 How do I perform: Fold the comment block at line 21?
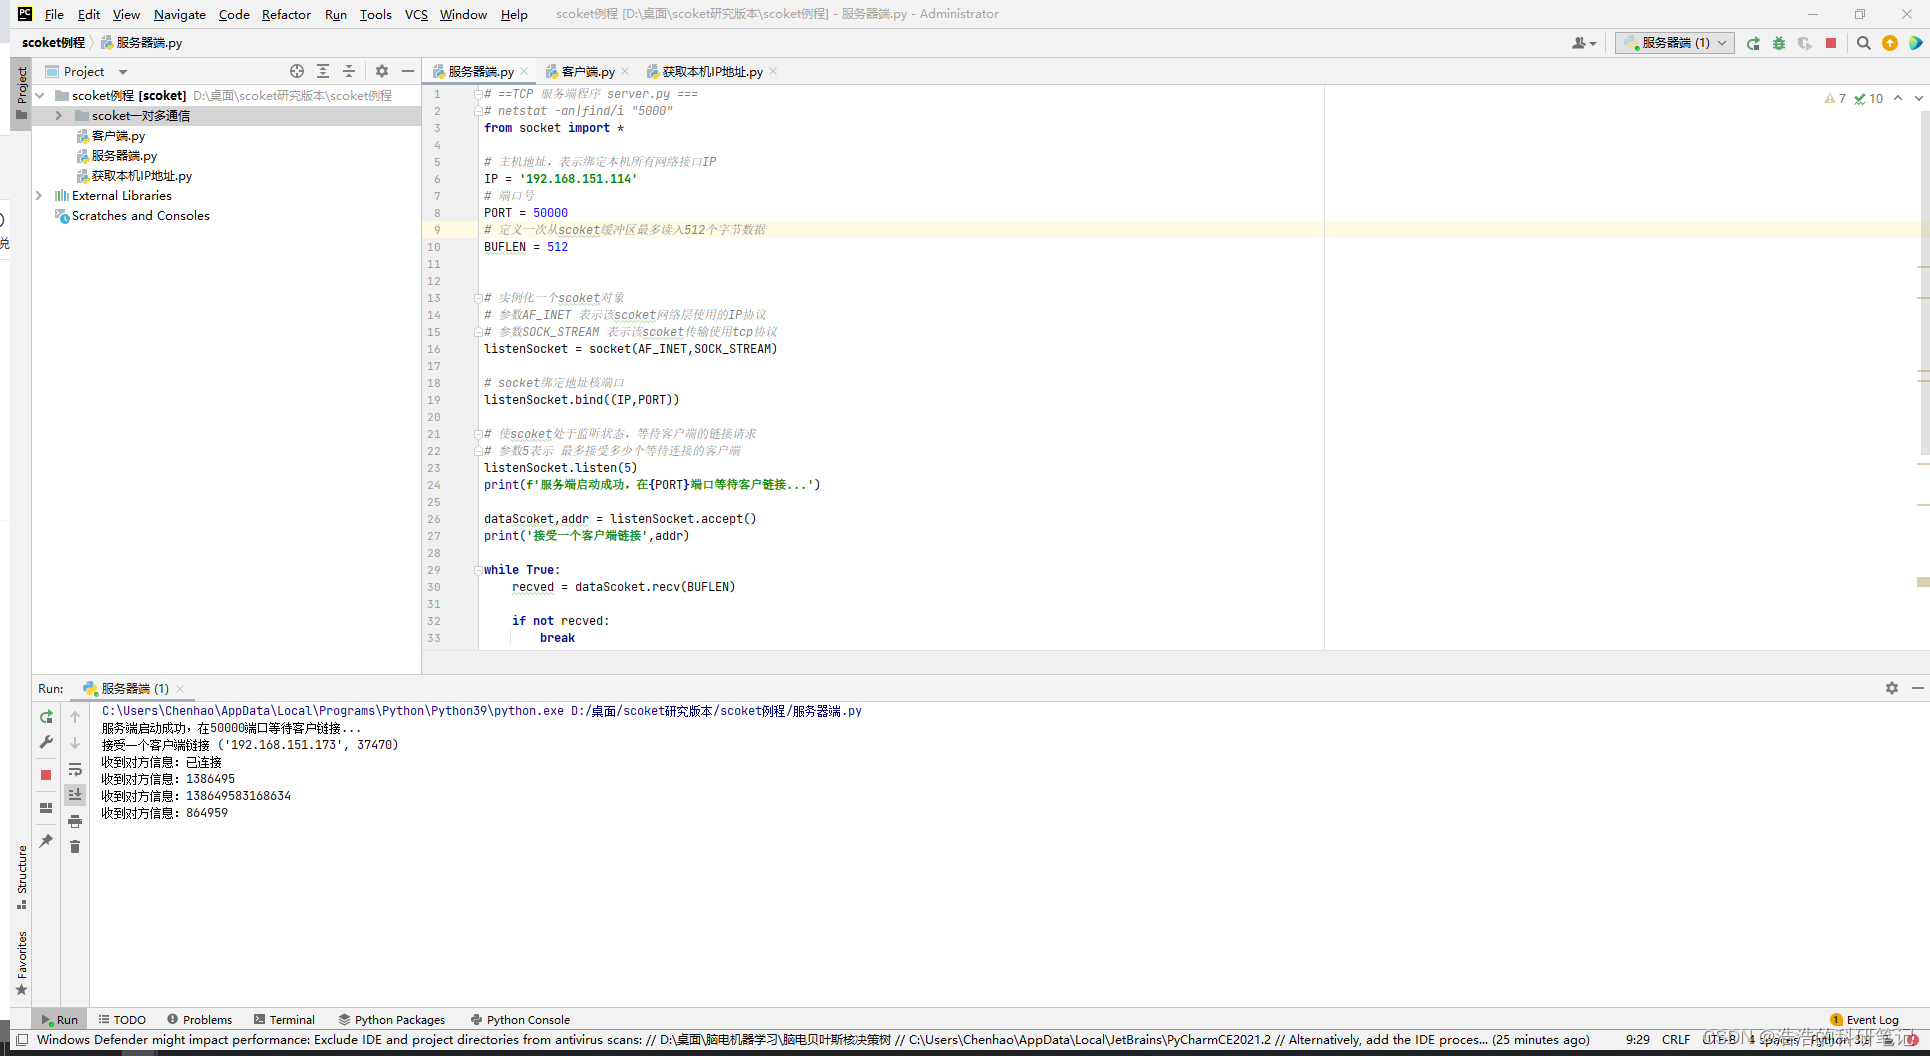tap(478, 434)
